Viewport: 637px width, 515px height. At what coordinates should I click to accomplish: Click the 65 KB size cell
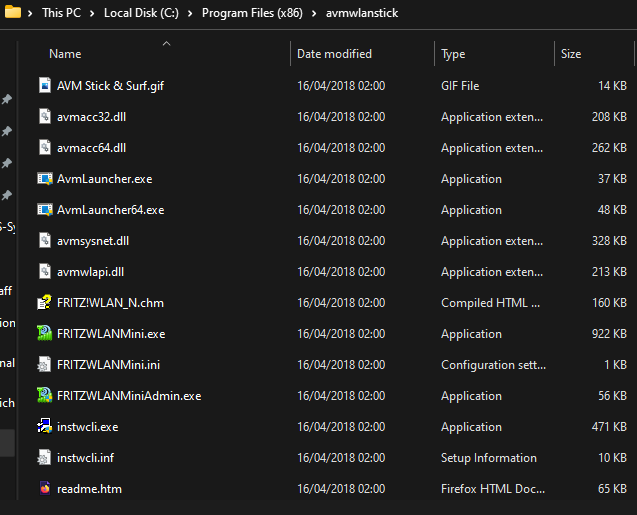click(612, 489)
